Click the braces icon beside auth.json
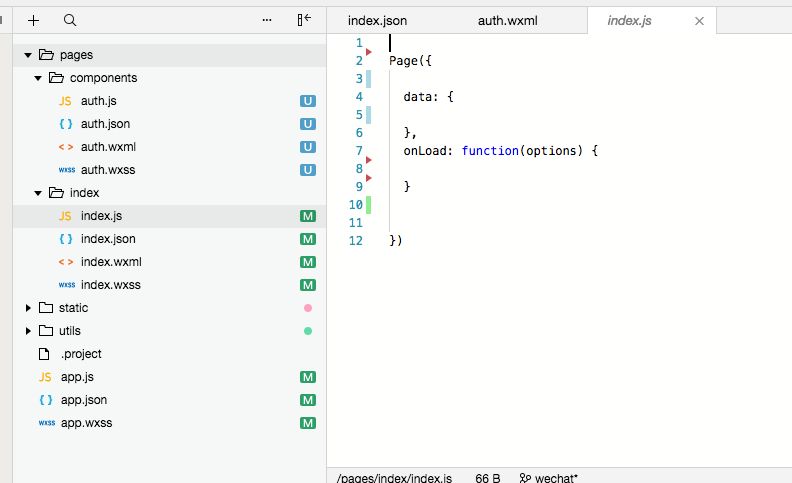Image resolution: width=792 pixels, height=483 pixels. pyautogui.click(x=66, y=124)
